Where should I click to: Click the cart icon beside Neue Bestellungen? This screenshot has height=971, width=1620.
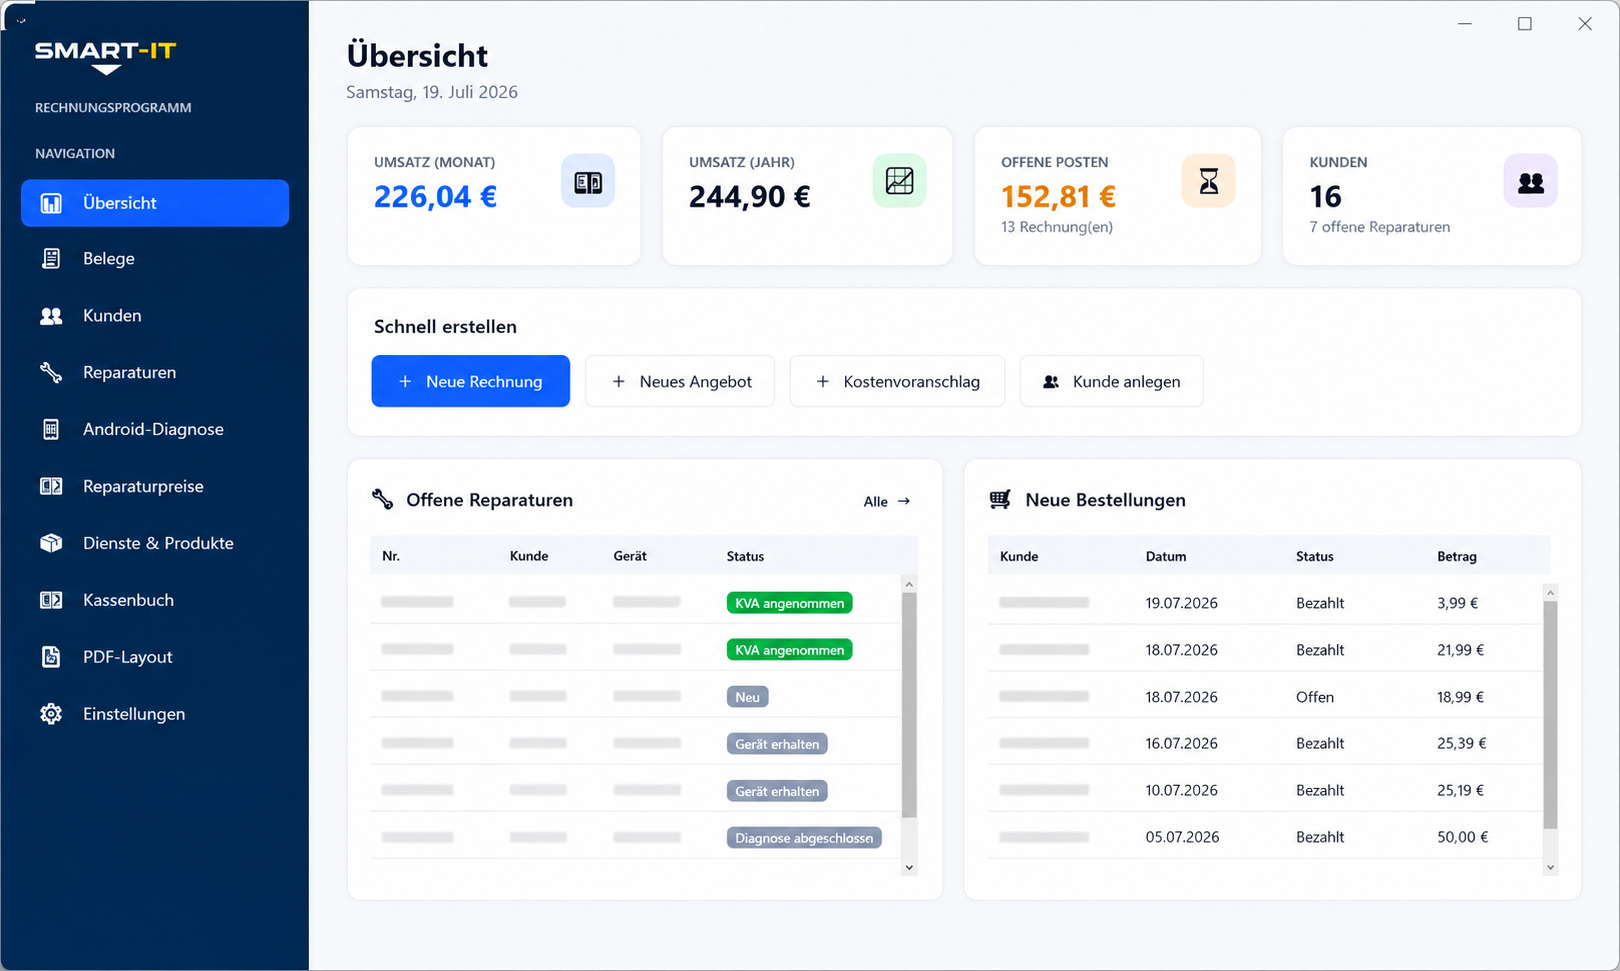pyautogui.click(x=1000, y=499)
